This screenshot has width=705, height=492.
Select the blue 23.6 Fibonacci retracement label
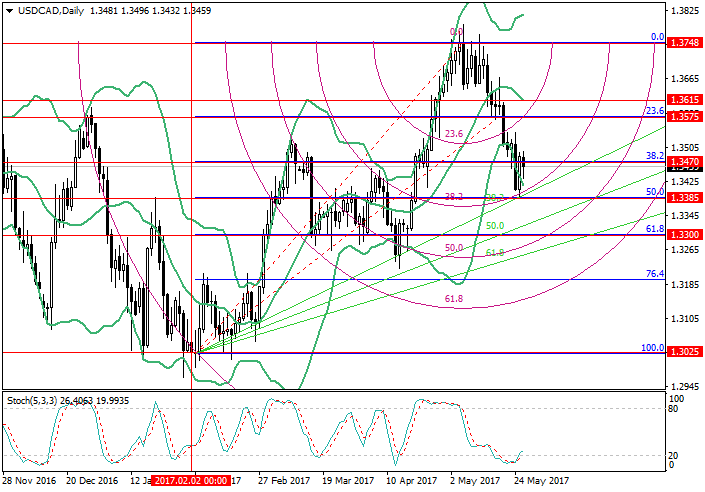coord(655,111)
